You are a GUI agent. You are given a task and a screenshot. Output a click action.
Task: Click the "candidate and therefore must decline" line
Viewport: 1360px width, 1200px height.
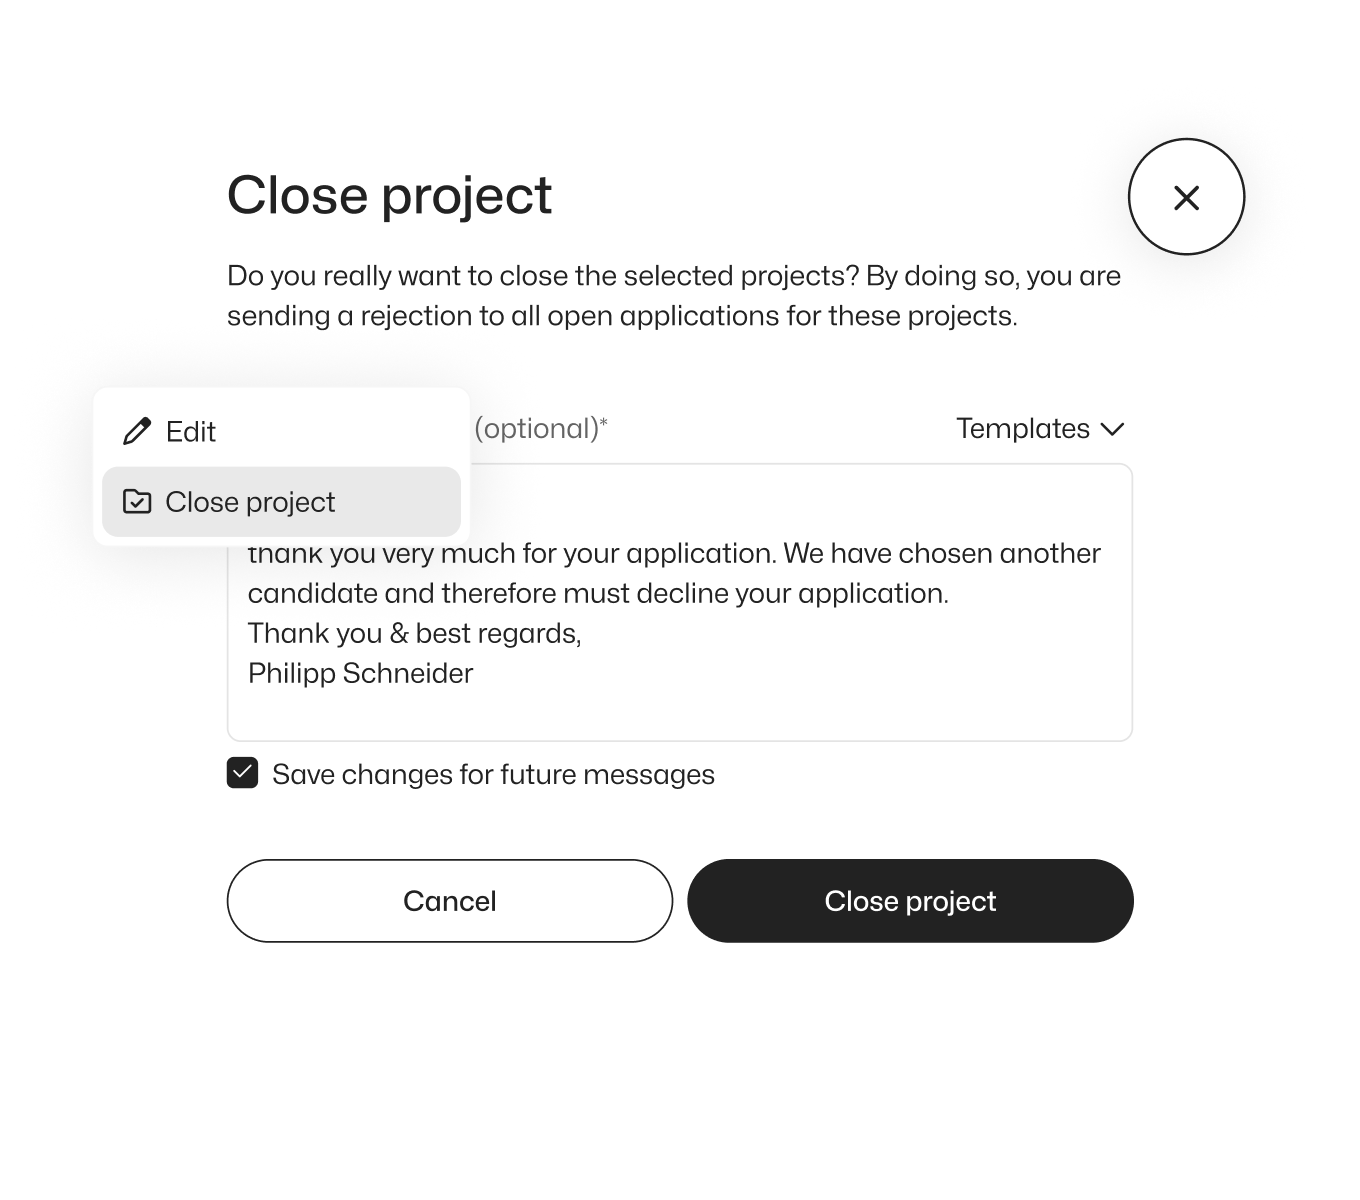click(597, 594)
